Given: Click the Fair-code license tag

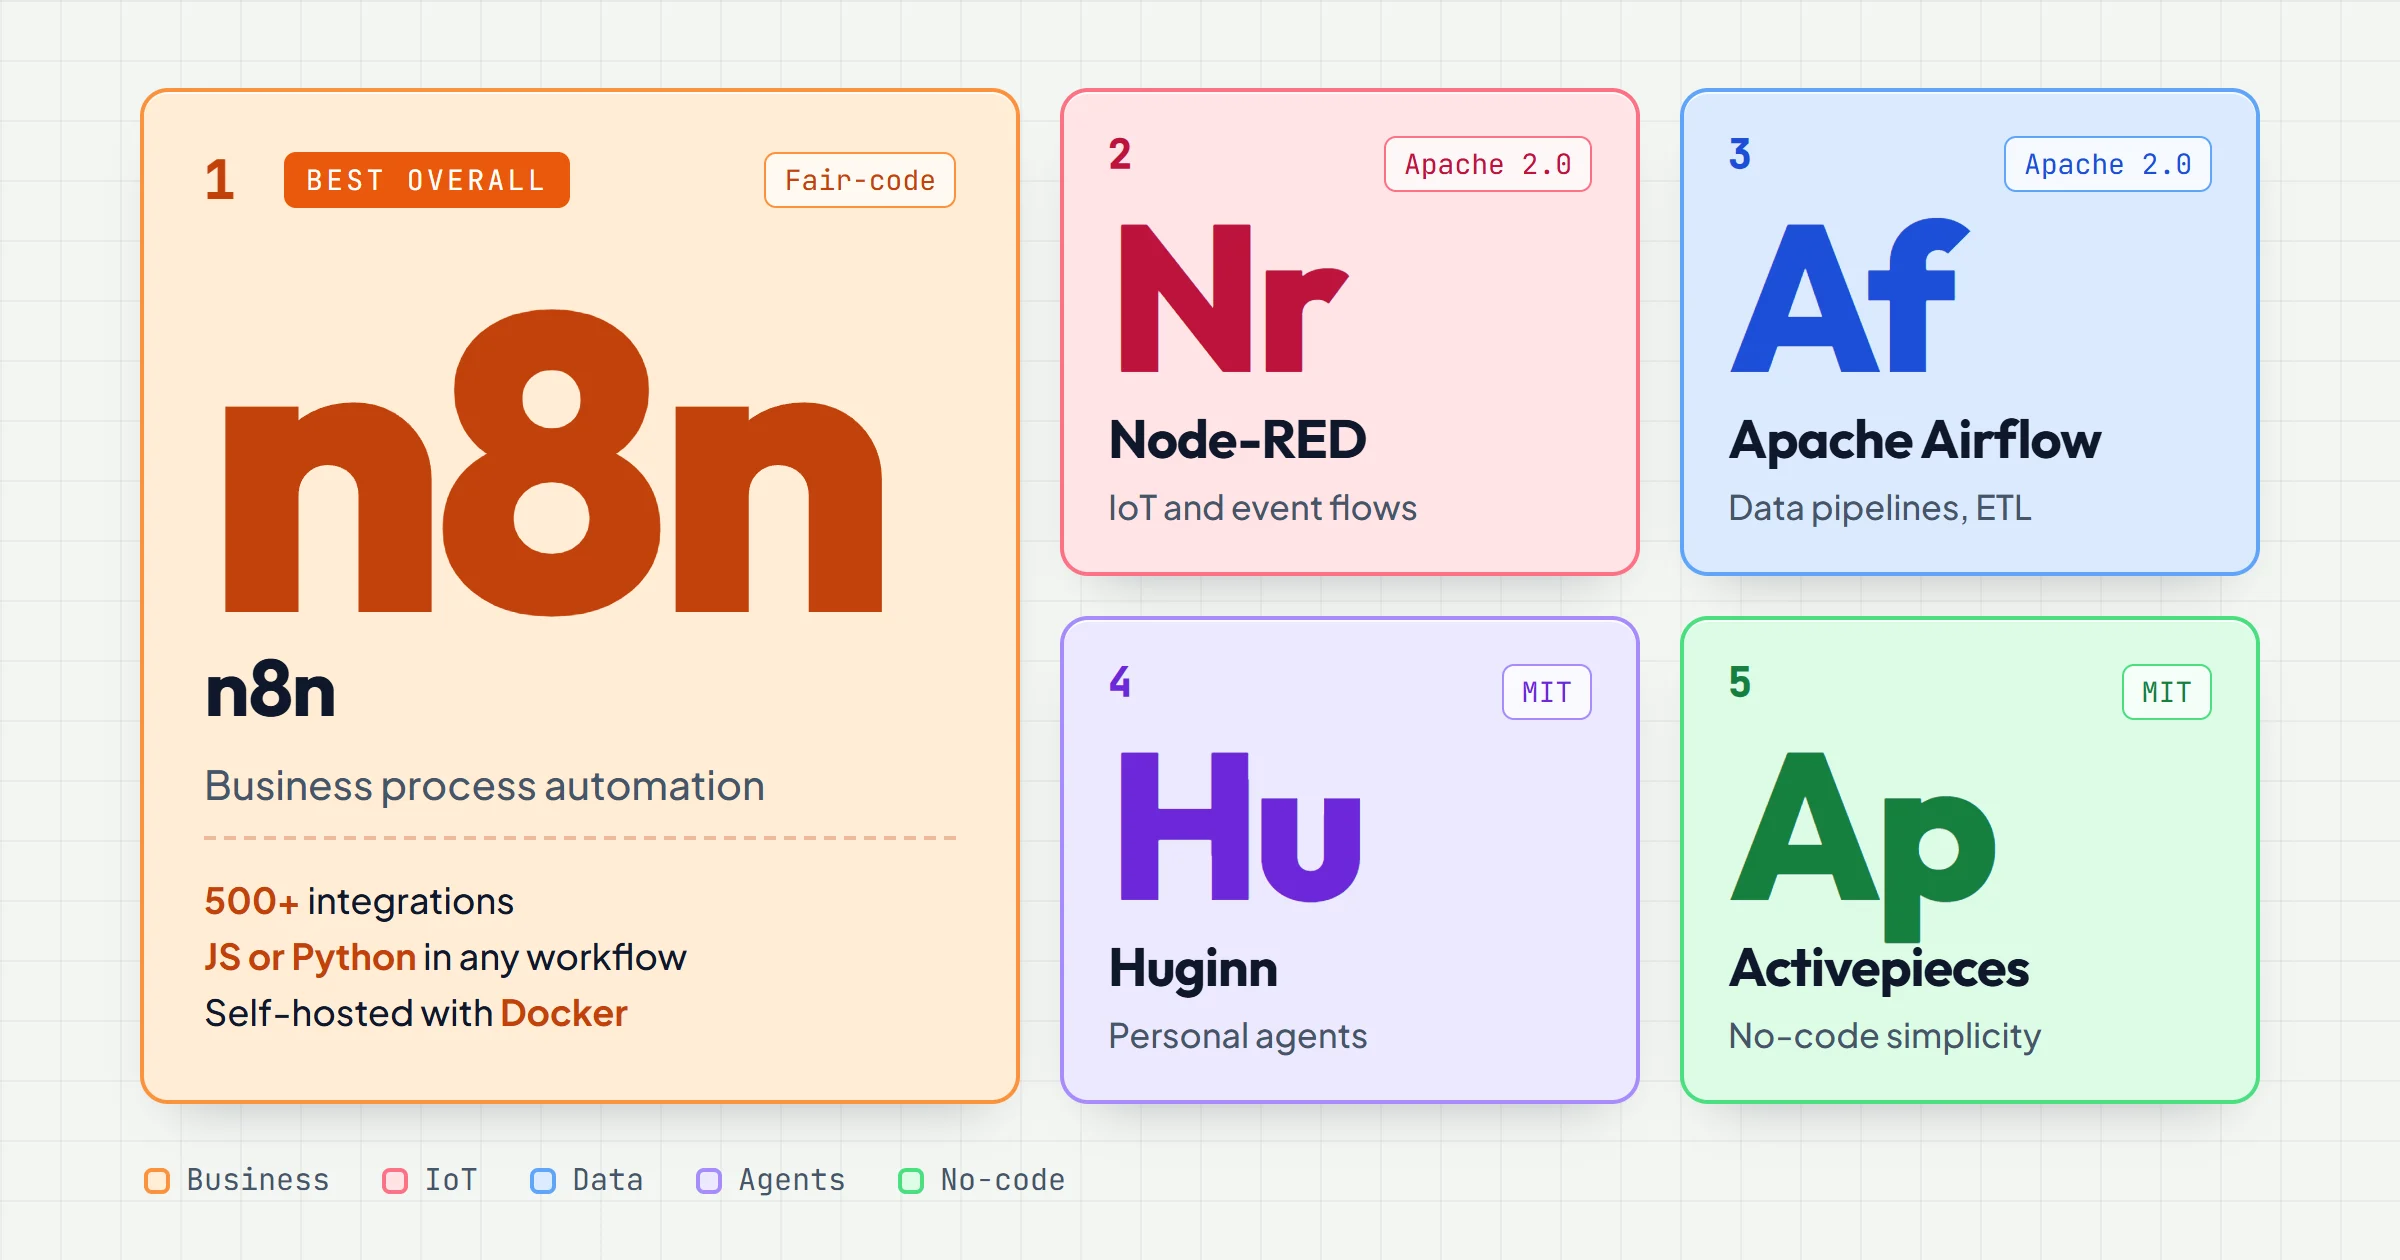Looking at the screenshot, I should pyautogui.click(x=860, y=180).
